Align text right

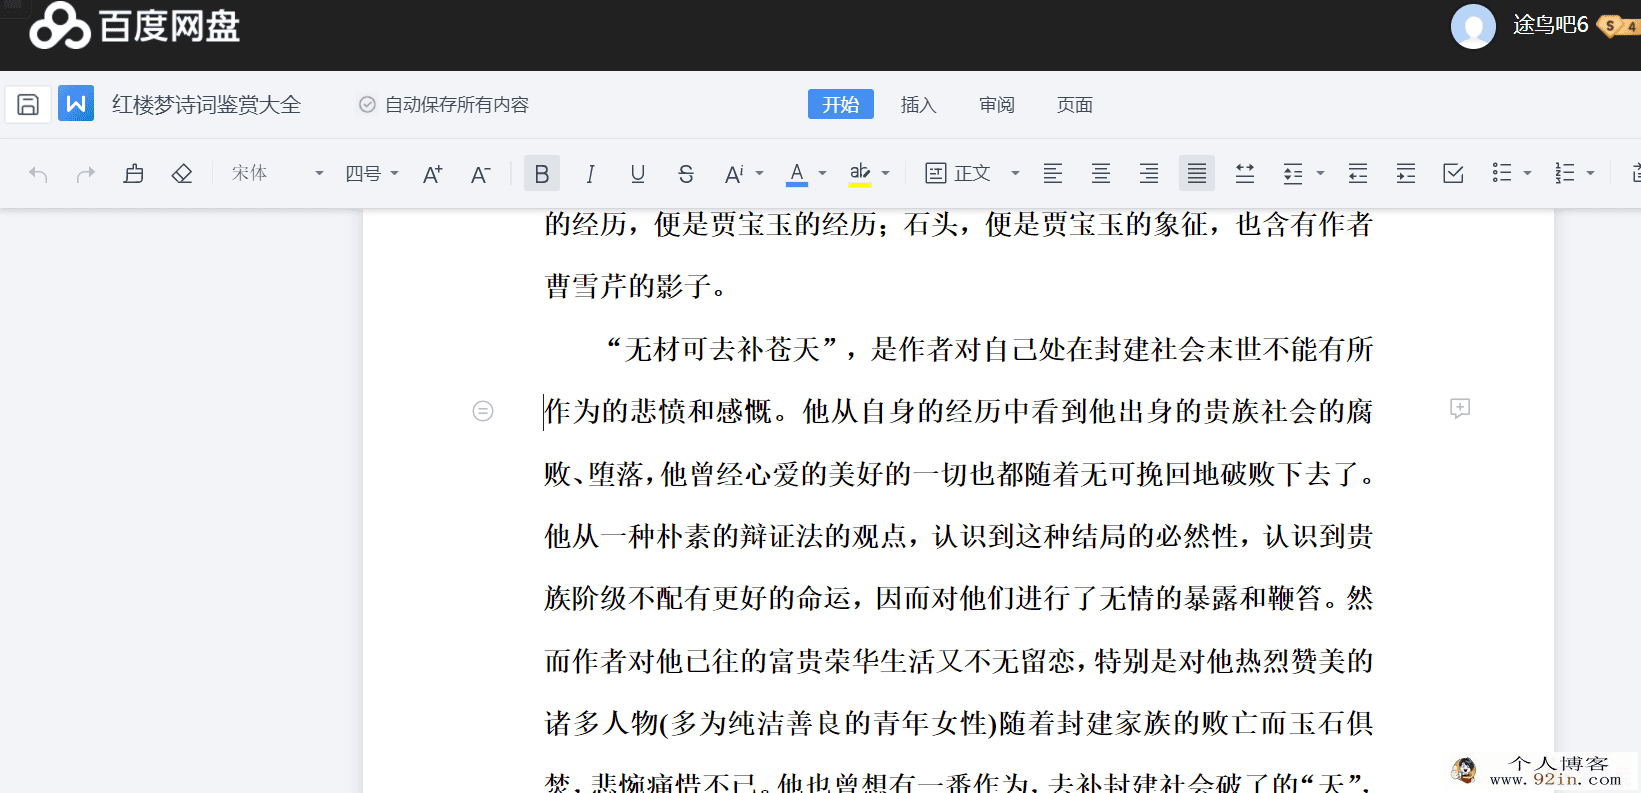tap(1149, 174)
